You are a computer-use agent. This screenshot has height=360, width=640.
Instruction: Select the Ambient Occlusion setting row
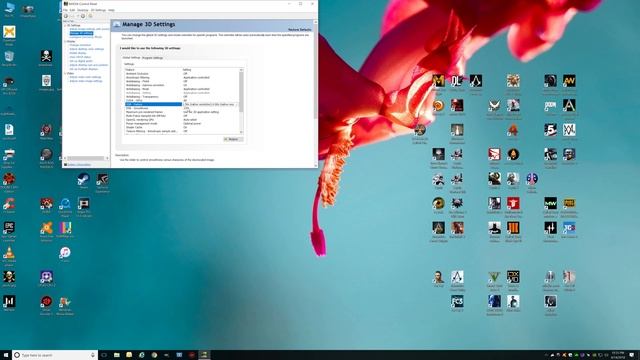182,74
